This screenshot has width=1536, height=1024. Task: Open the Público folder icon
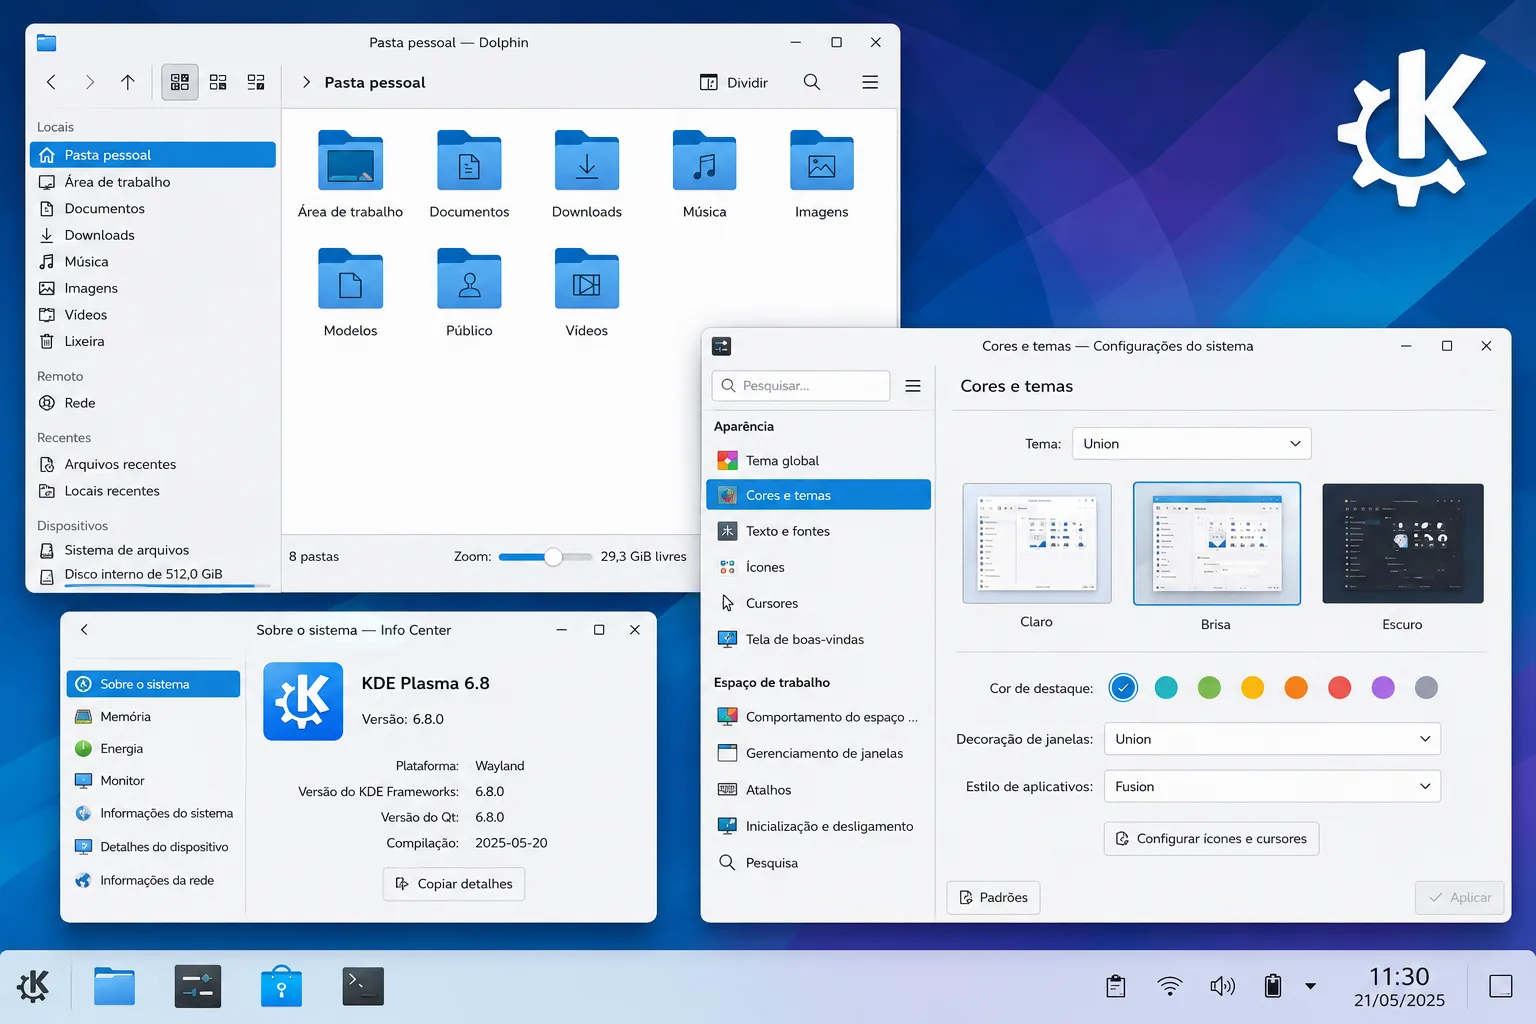coord(469,279)
